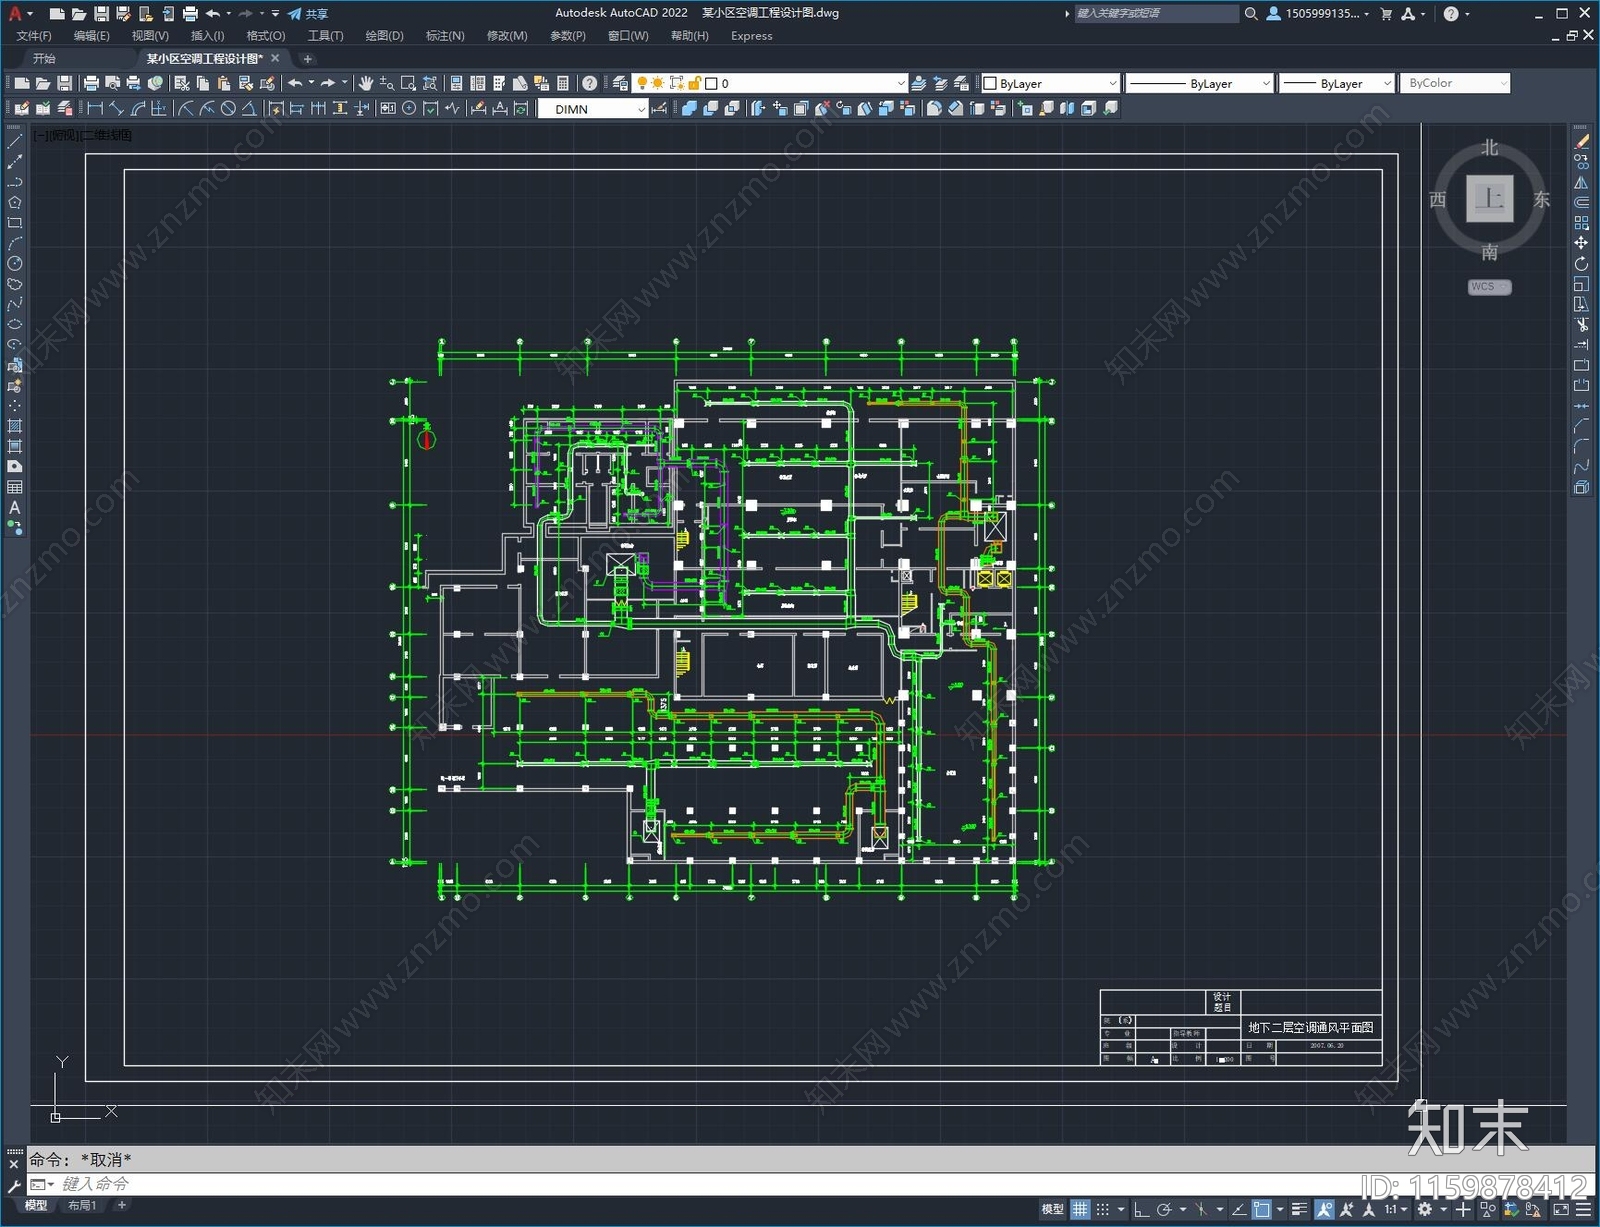Toggle Ortho mode in status bar
Screen dimensions: 1600x1227
coord(1141,1210)
